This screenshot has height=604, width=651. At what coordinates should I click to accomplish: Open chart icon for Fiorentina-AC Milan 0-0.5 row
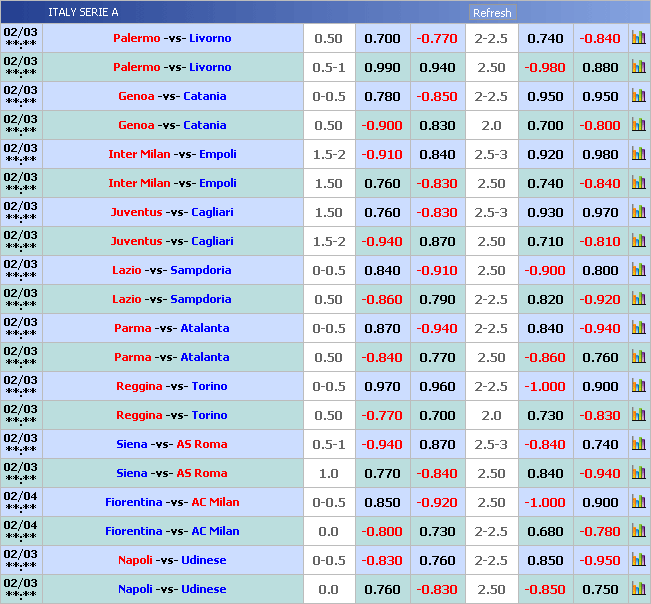click(638, 502)
